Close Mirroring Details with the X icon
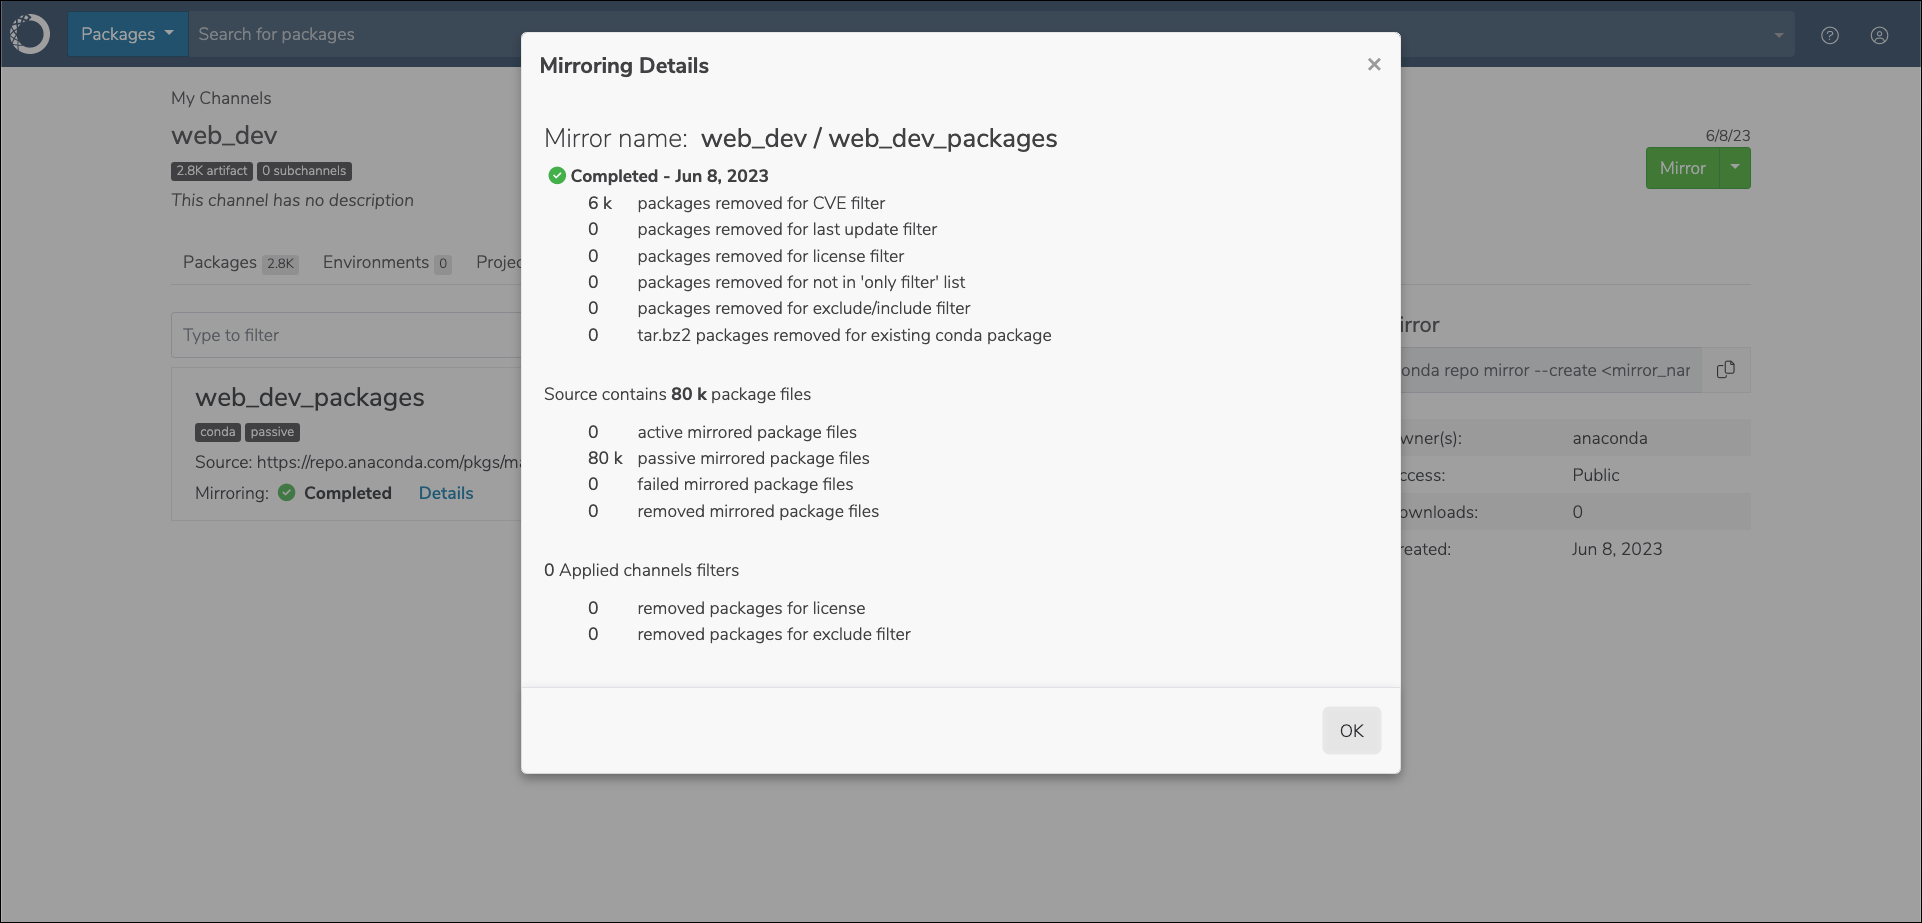This screenshot has width=1922, height=923. click(x=1374, y=64)
